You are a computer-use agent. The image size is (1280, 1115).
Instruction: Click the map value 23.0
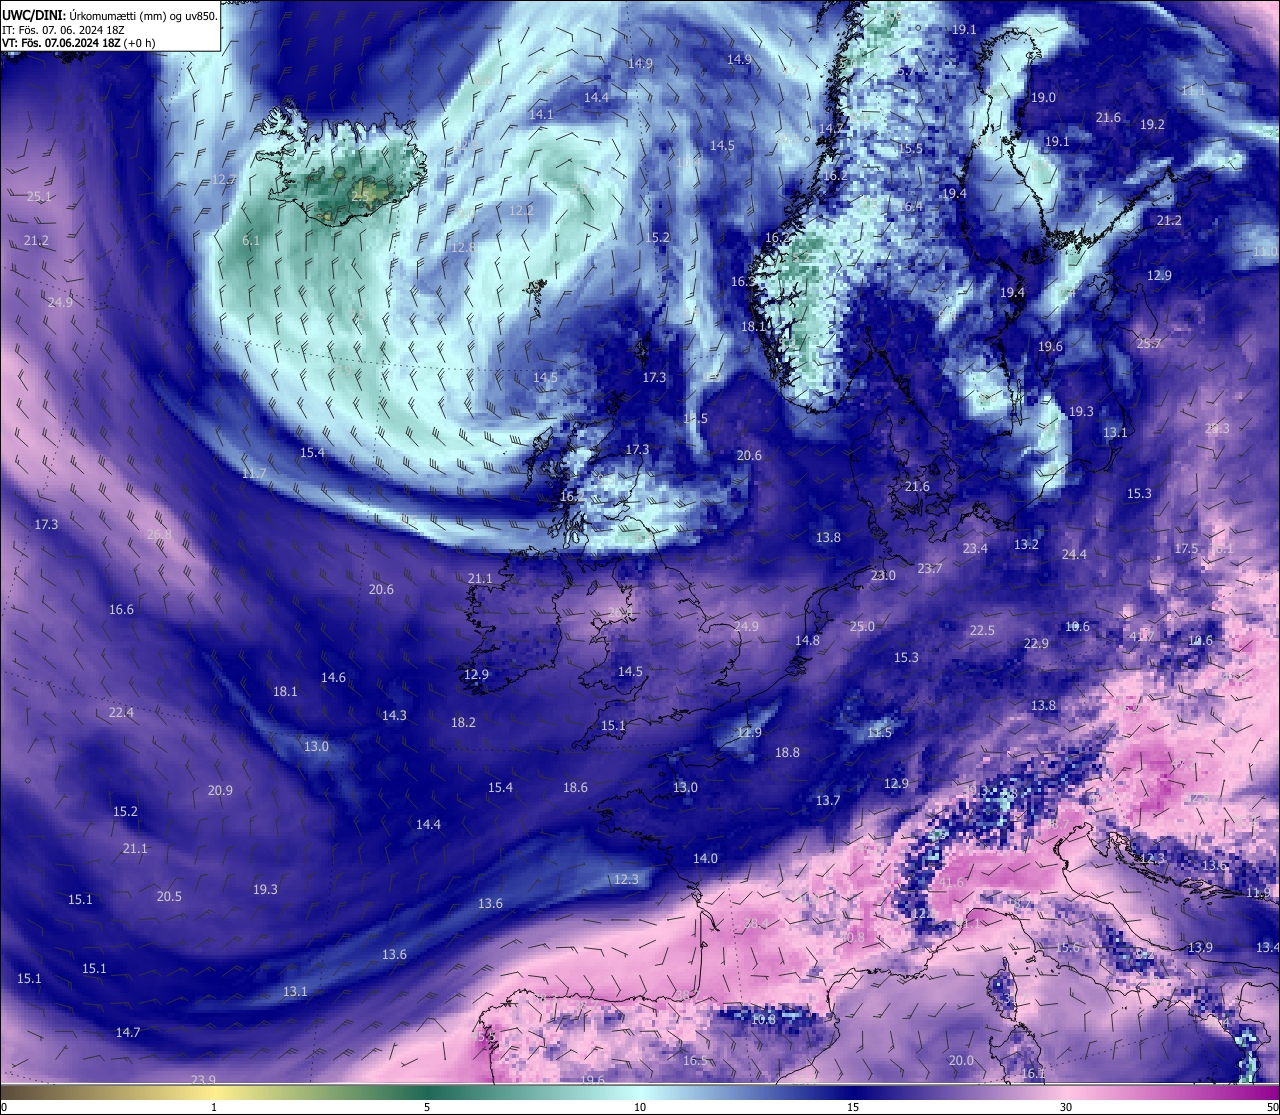pyautogui.click(x=883, y=576)
